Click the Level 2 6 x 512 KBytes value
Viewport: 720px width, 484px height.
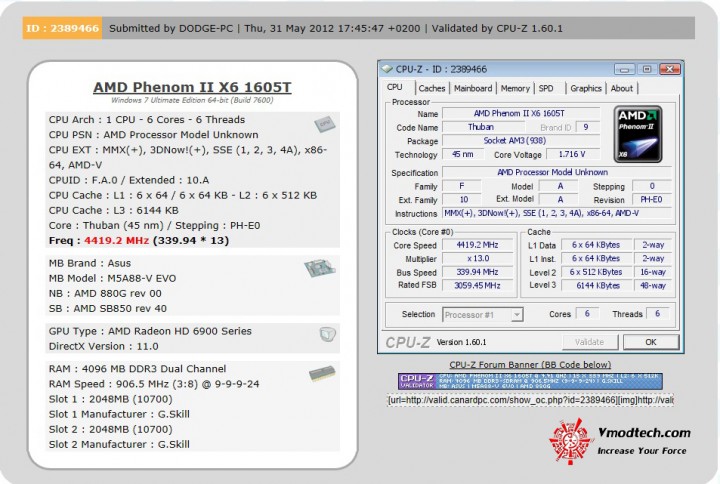(x=596, y=272)
